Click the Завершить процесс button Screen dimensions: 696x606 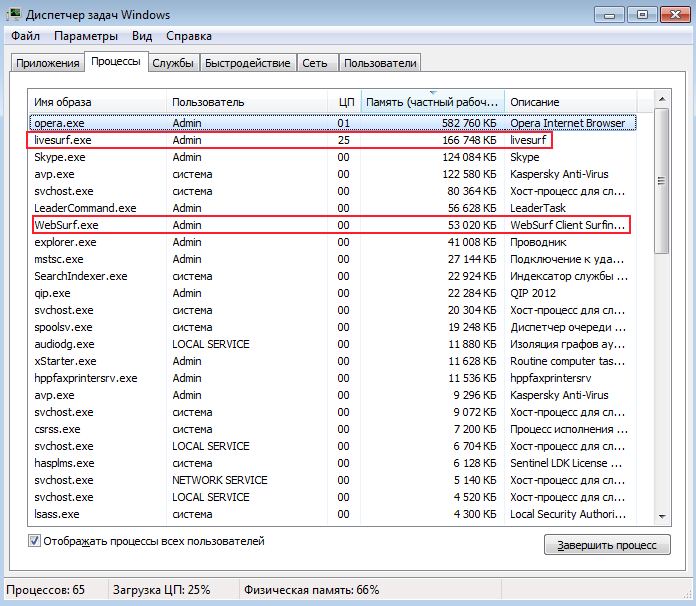click(607, 545)
